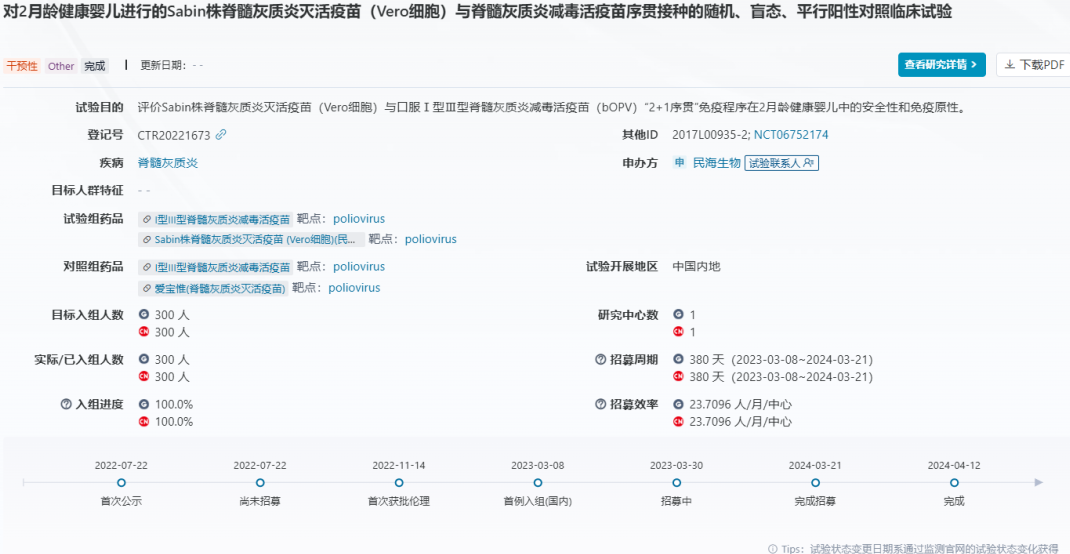Click the link icon beside registration number CTR20221673
The image size is (1070, 554).
[x=221, y=135]
